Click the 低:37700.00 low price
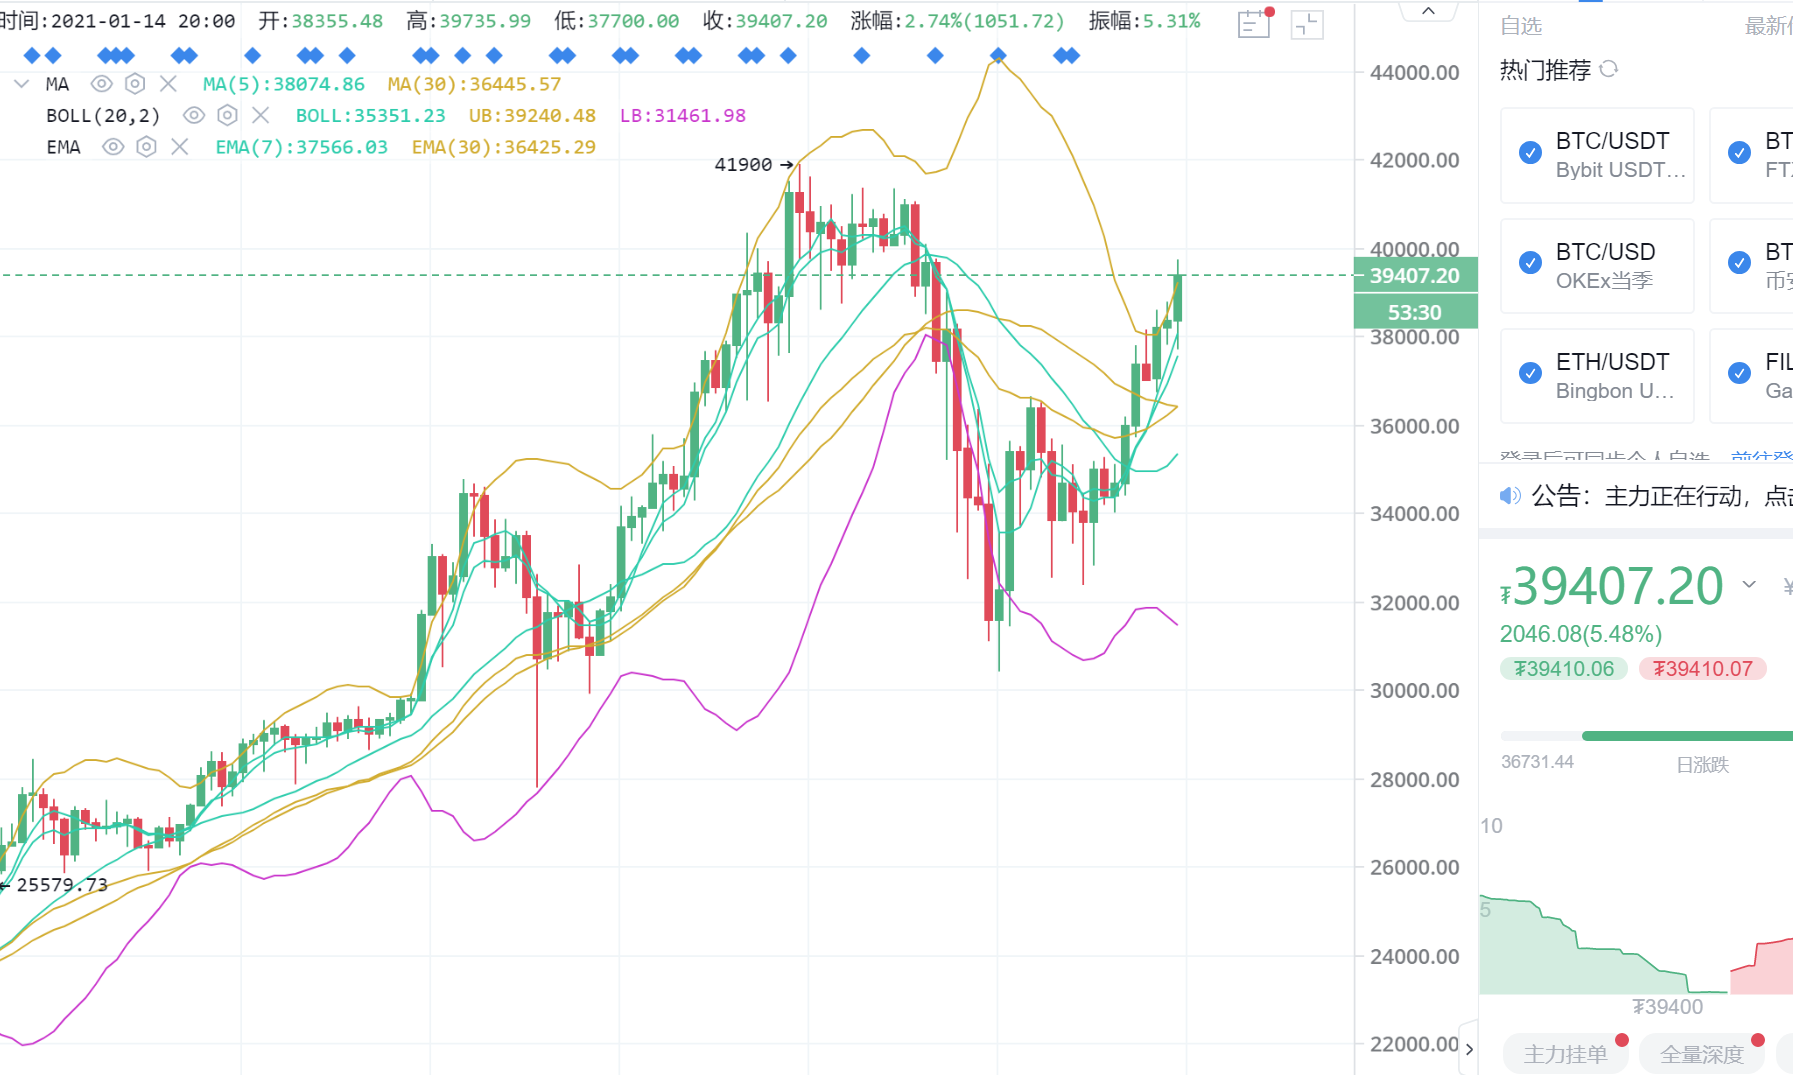 coord(616,21)
